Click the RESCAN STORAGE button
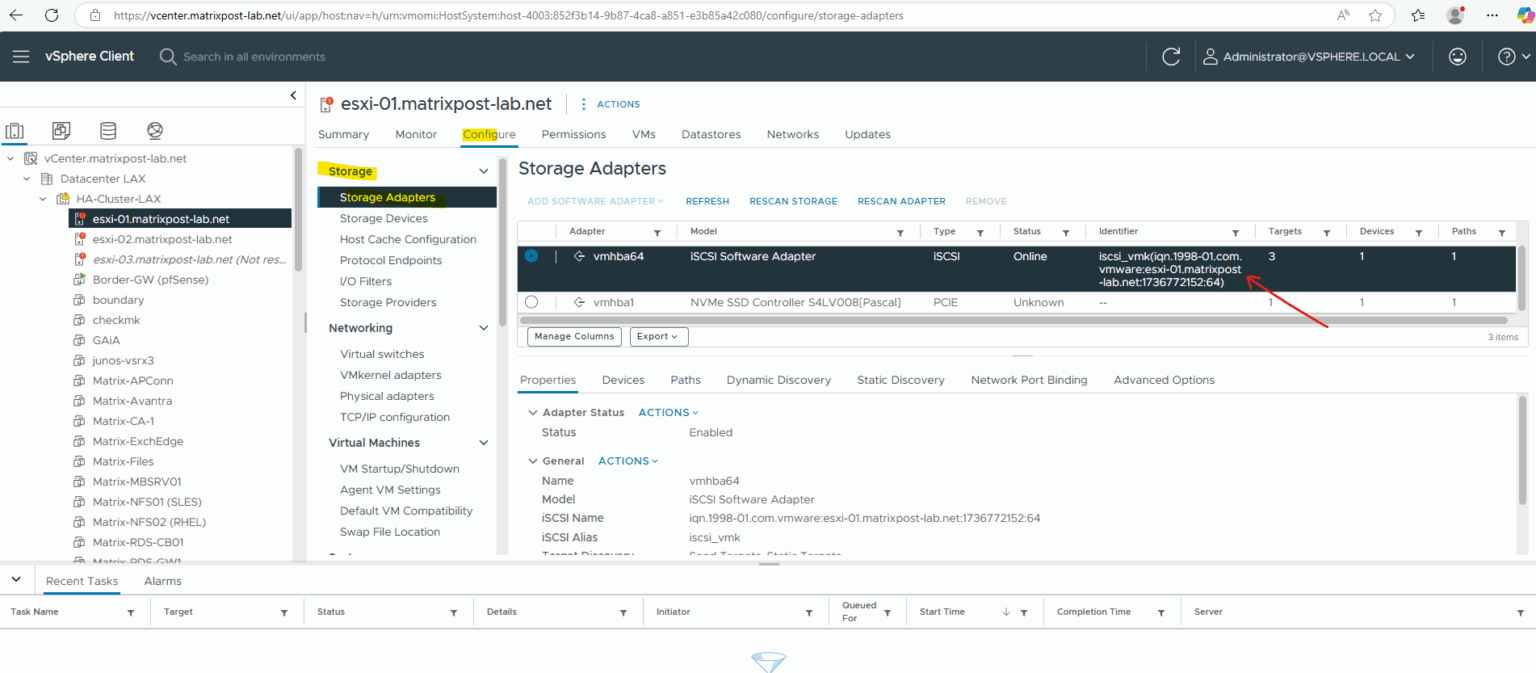Viewport: 1536px width, 673px height. pyautogui.click(x=793, y=201)
